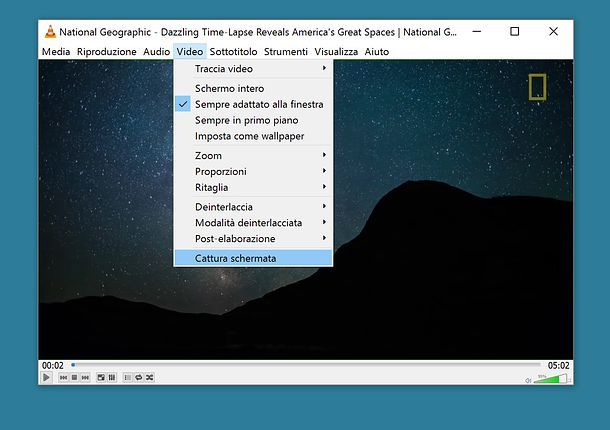610x430 pixels.
Task: Select Schermo intero
Action: (x=253, y=88)
